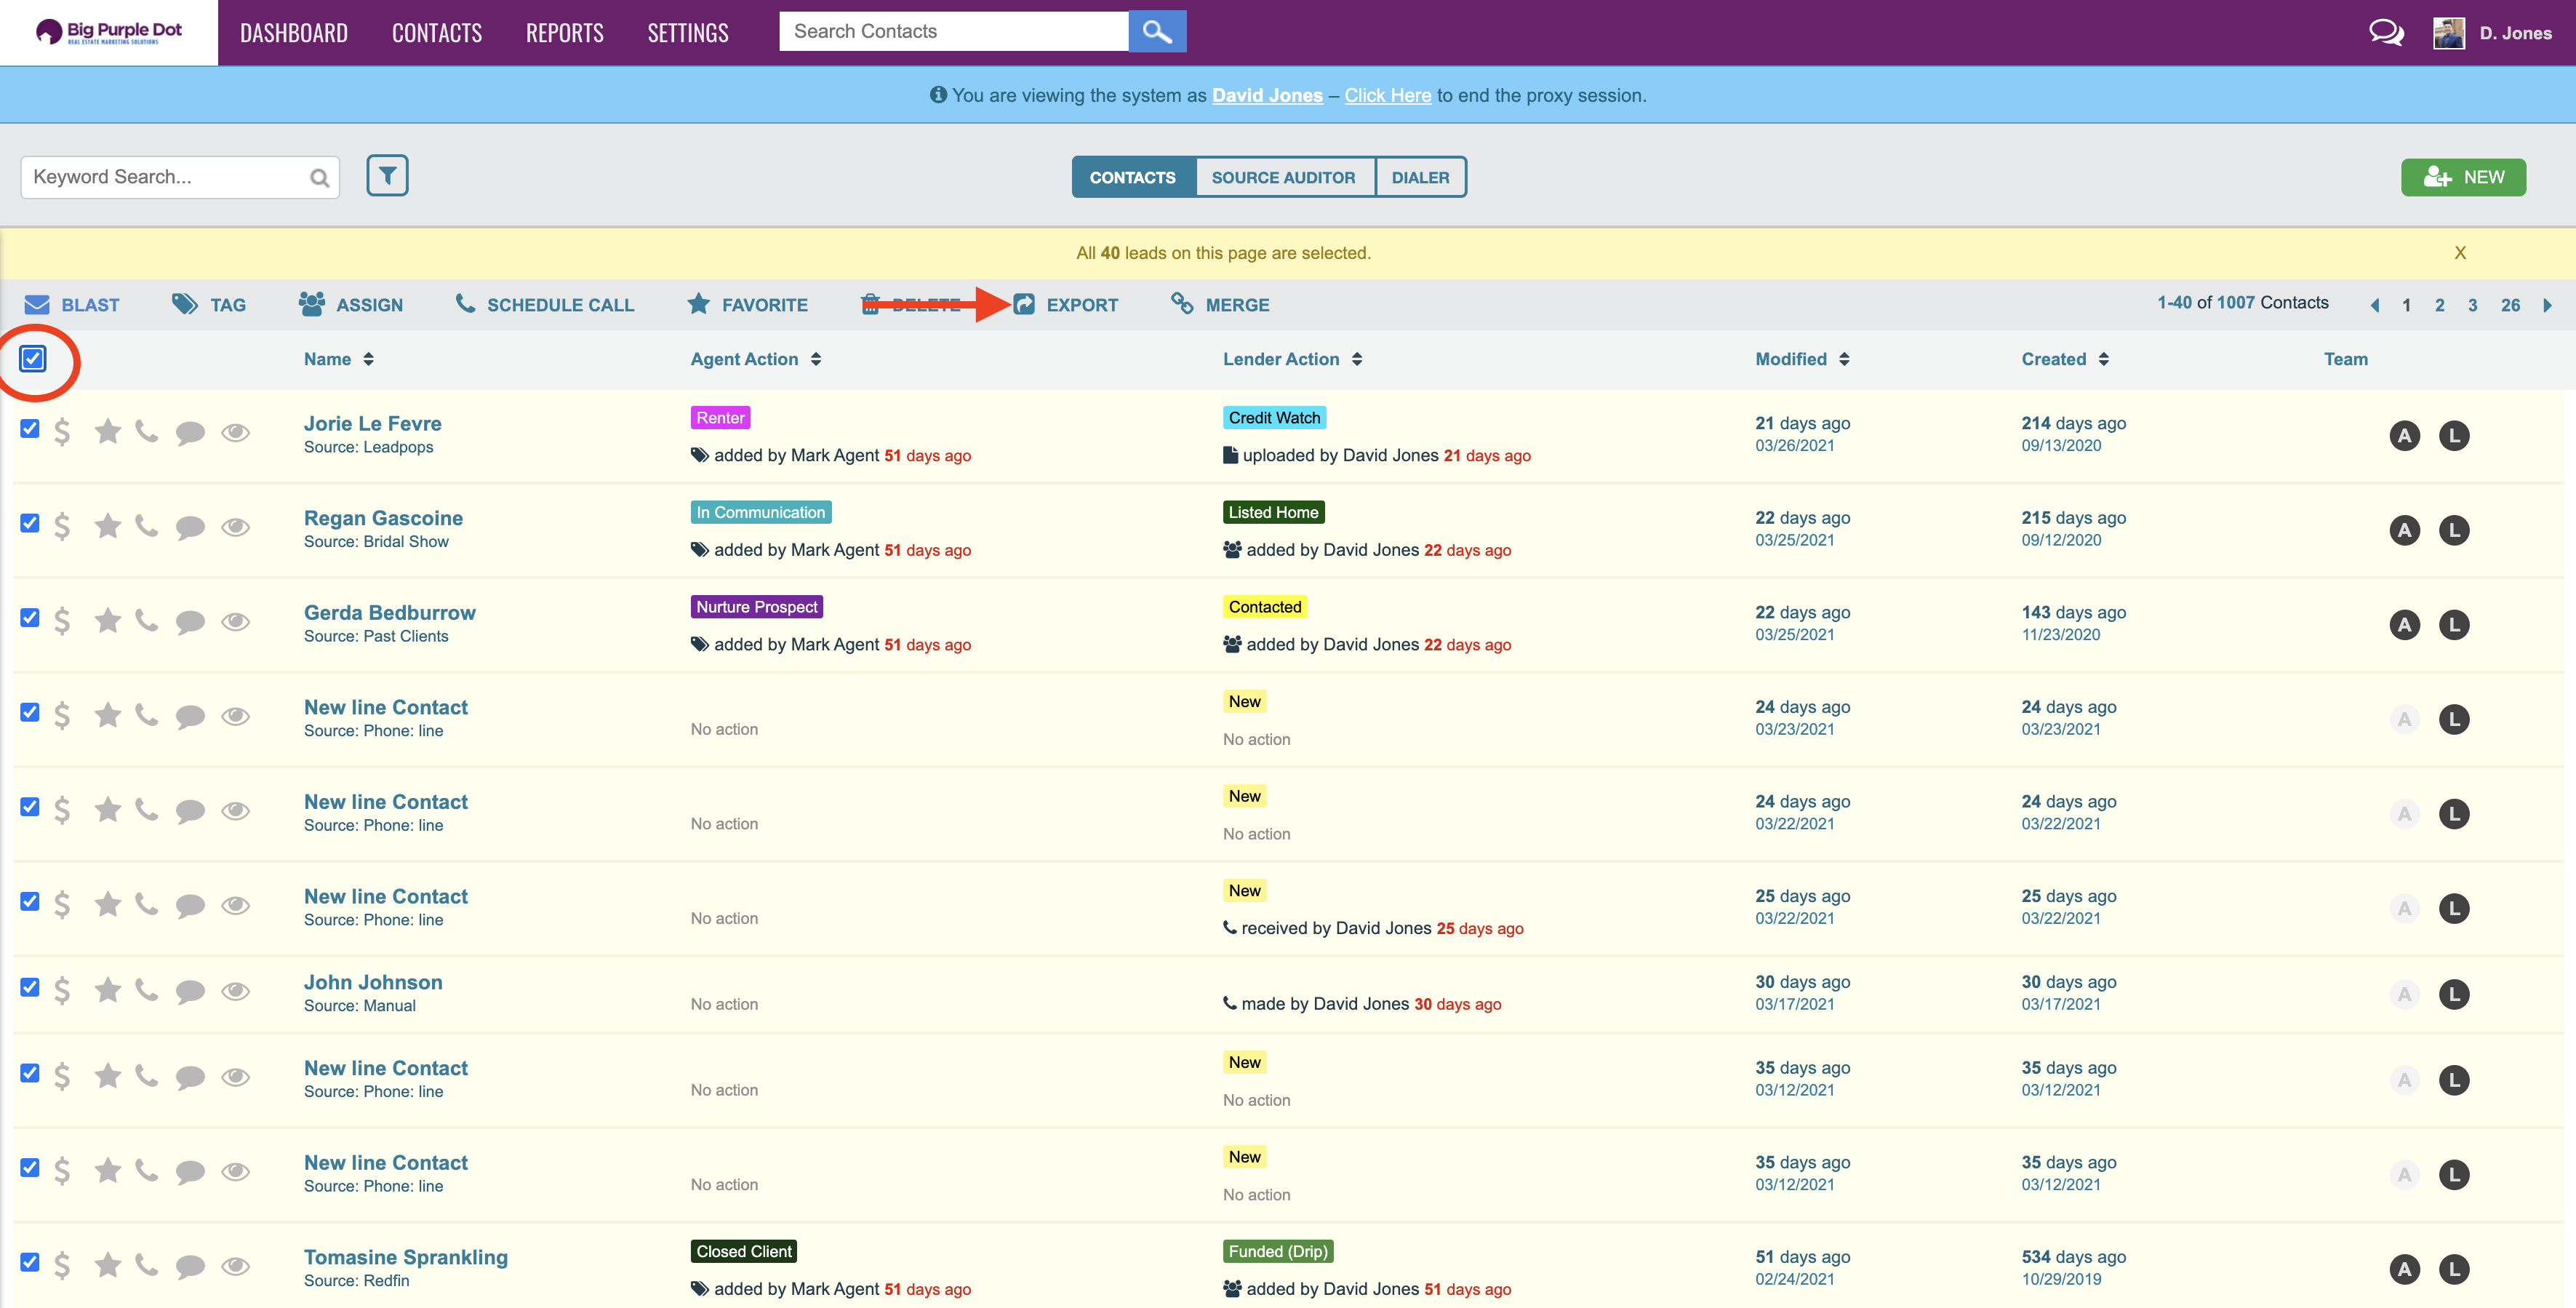Open message bubble icon for John Johnson
The height and width of the screenshot is (1308, 2576).
190,991
